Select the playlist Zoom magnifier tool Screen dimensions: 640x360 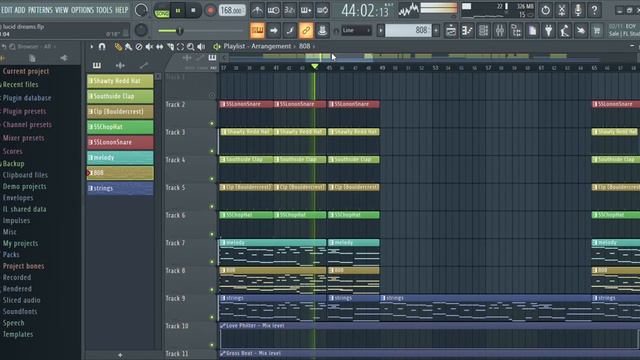click(191, 47)
